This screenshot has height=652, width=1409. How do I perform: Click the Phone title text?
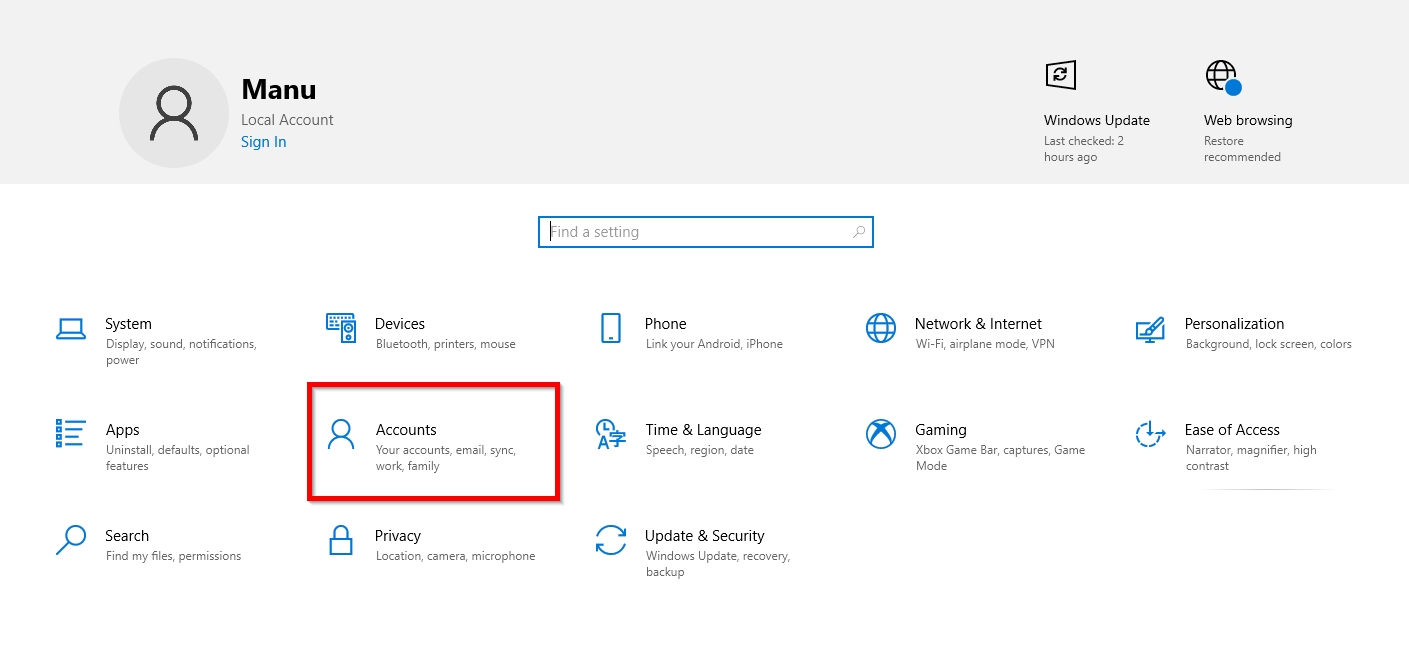click(666, 324)
